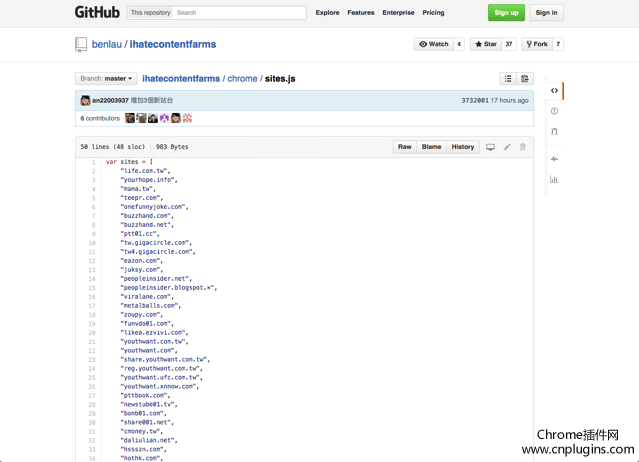Click the pencil edit file icon
This screenshot has height=462, width=639.
(507, 147)
